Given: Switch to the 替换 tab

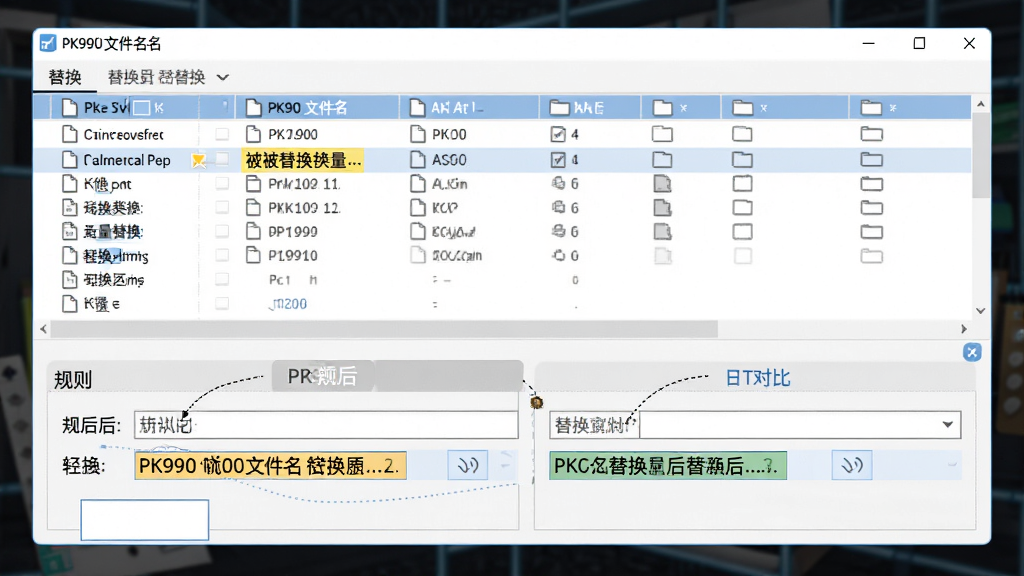Looking at the screenshot, I should pos(65,77).
